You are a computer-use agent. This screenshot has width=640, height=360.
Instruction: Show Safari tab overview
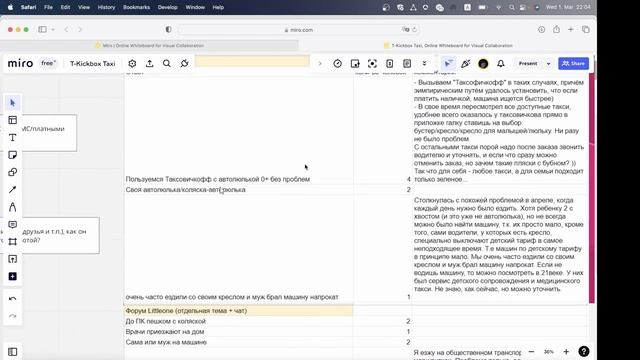(x=586, y=29)
